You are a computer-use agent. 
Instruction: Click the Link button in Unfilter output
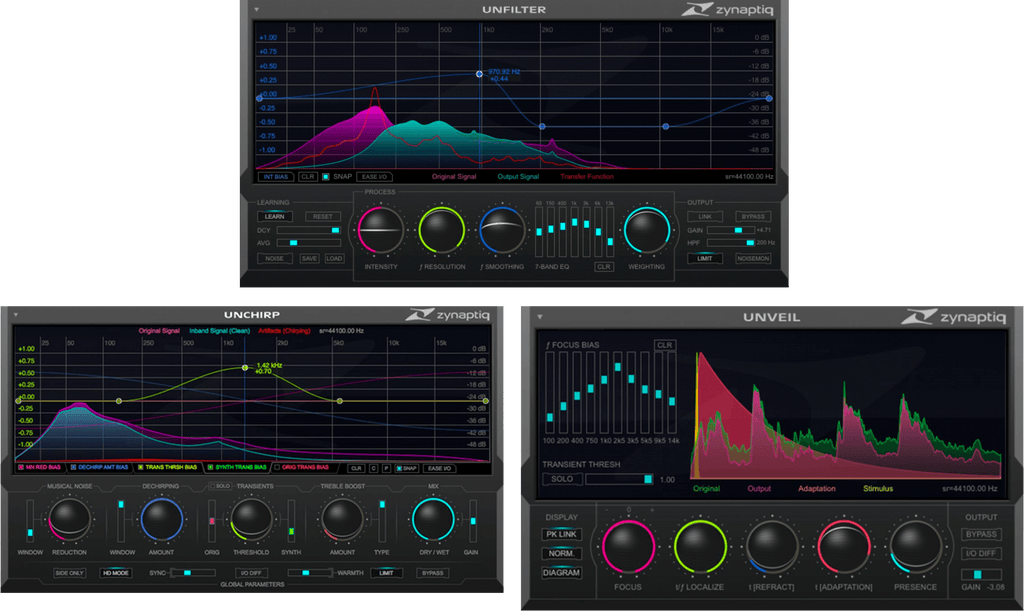pyautogui.click(x=705, y=216)
